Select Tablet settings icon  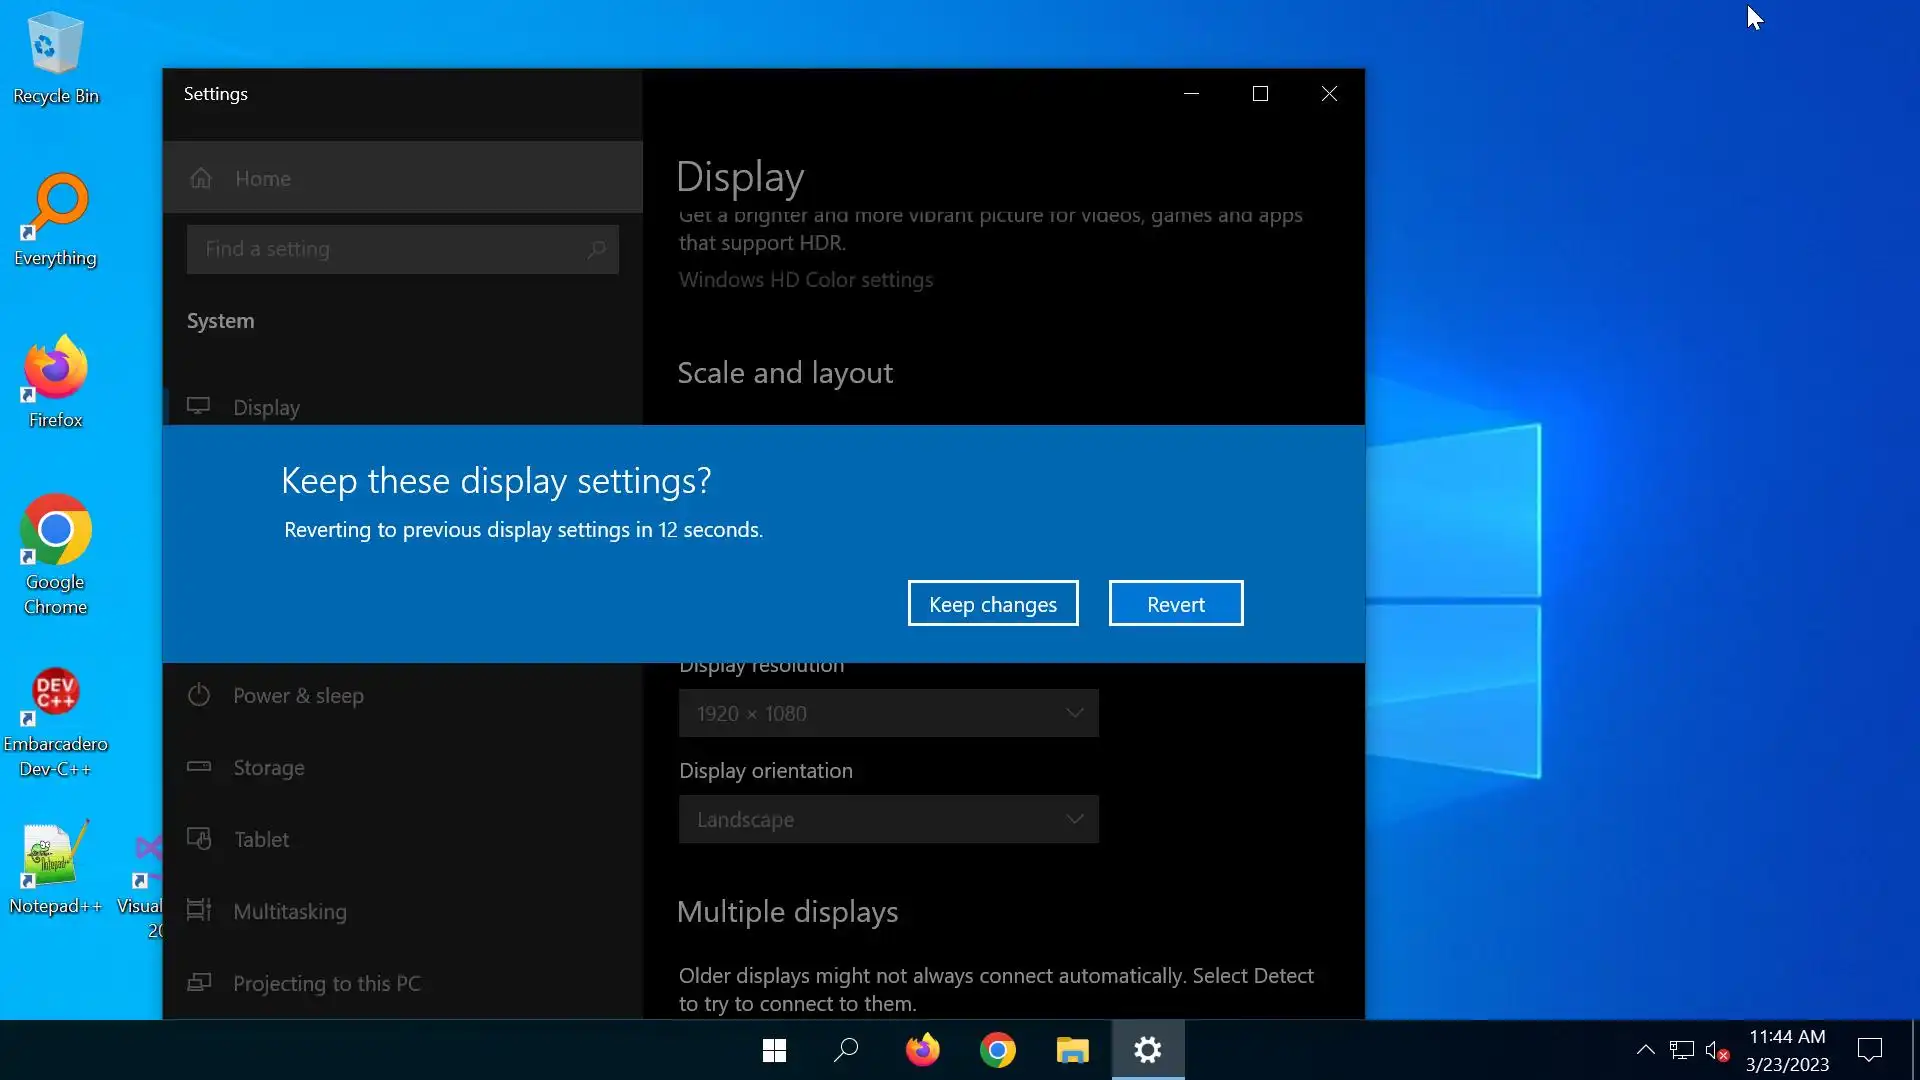pos(199,839)
